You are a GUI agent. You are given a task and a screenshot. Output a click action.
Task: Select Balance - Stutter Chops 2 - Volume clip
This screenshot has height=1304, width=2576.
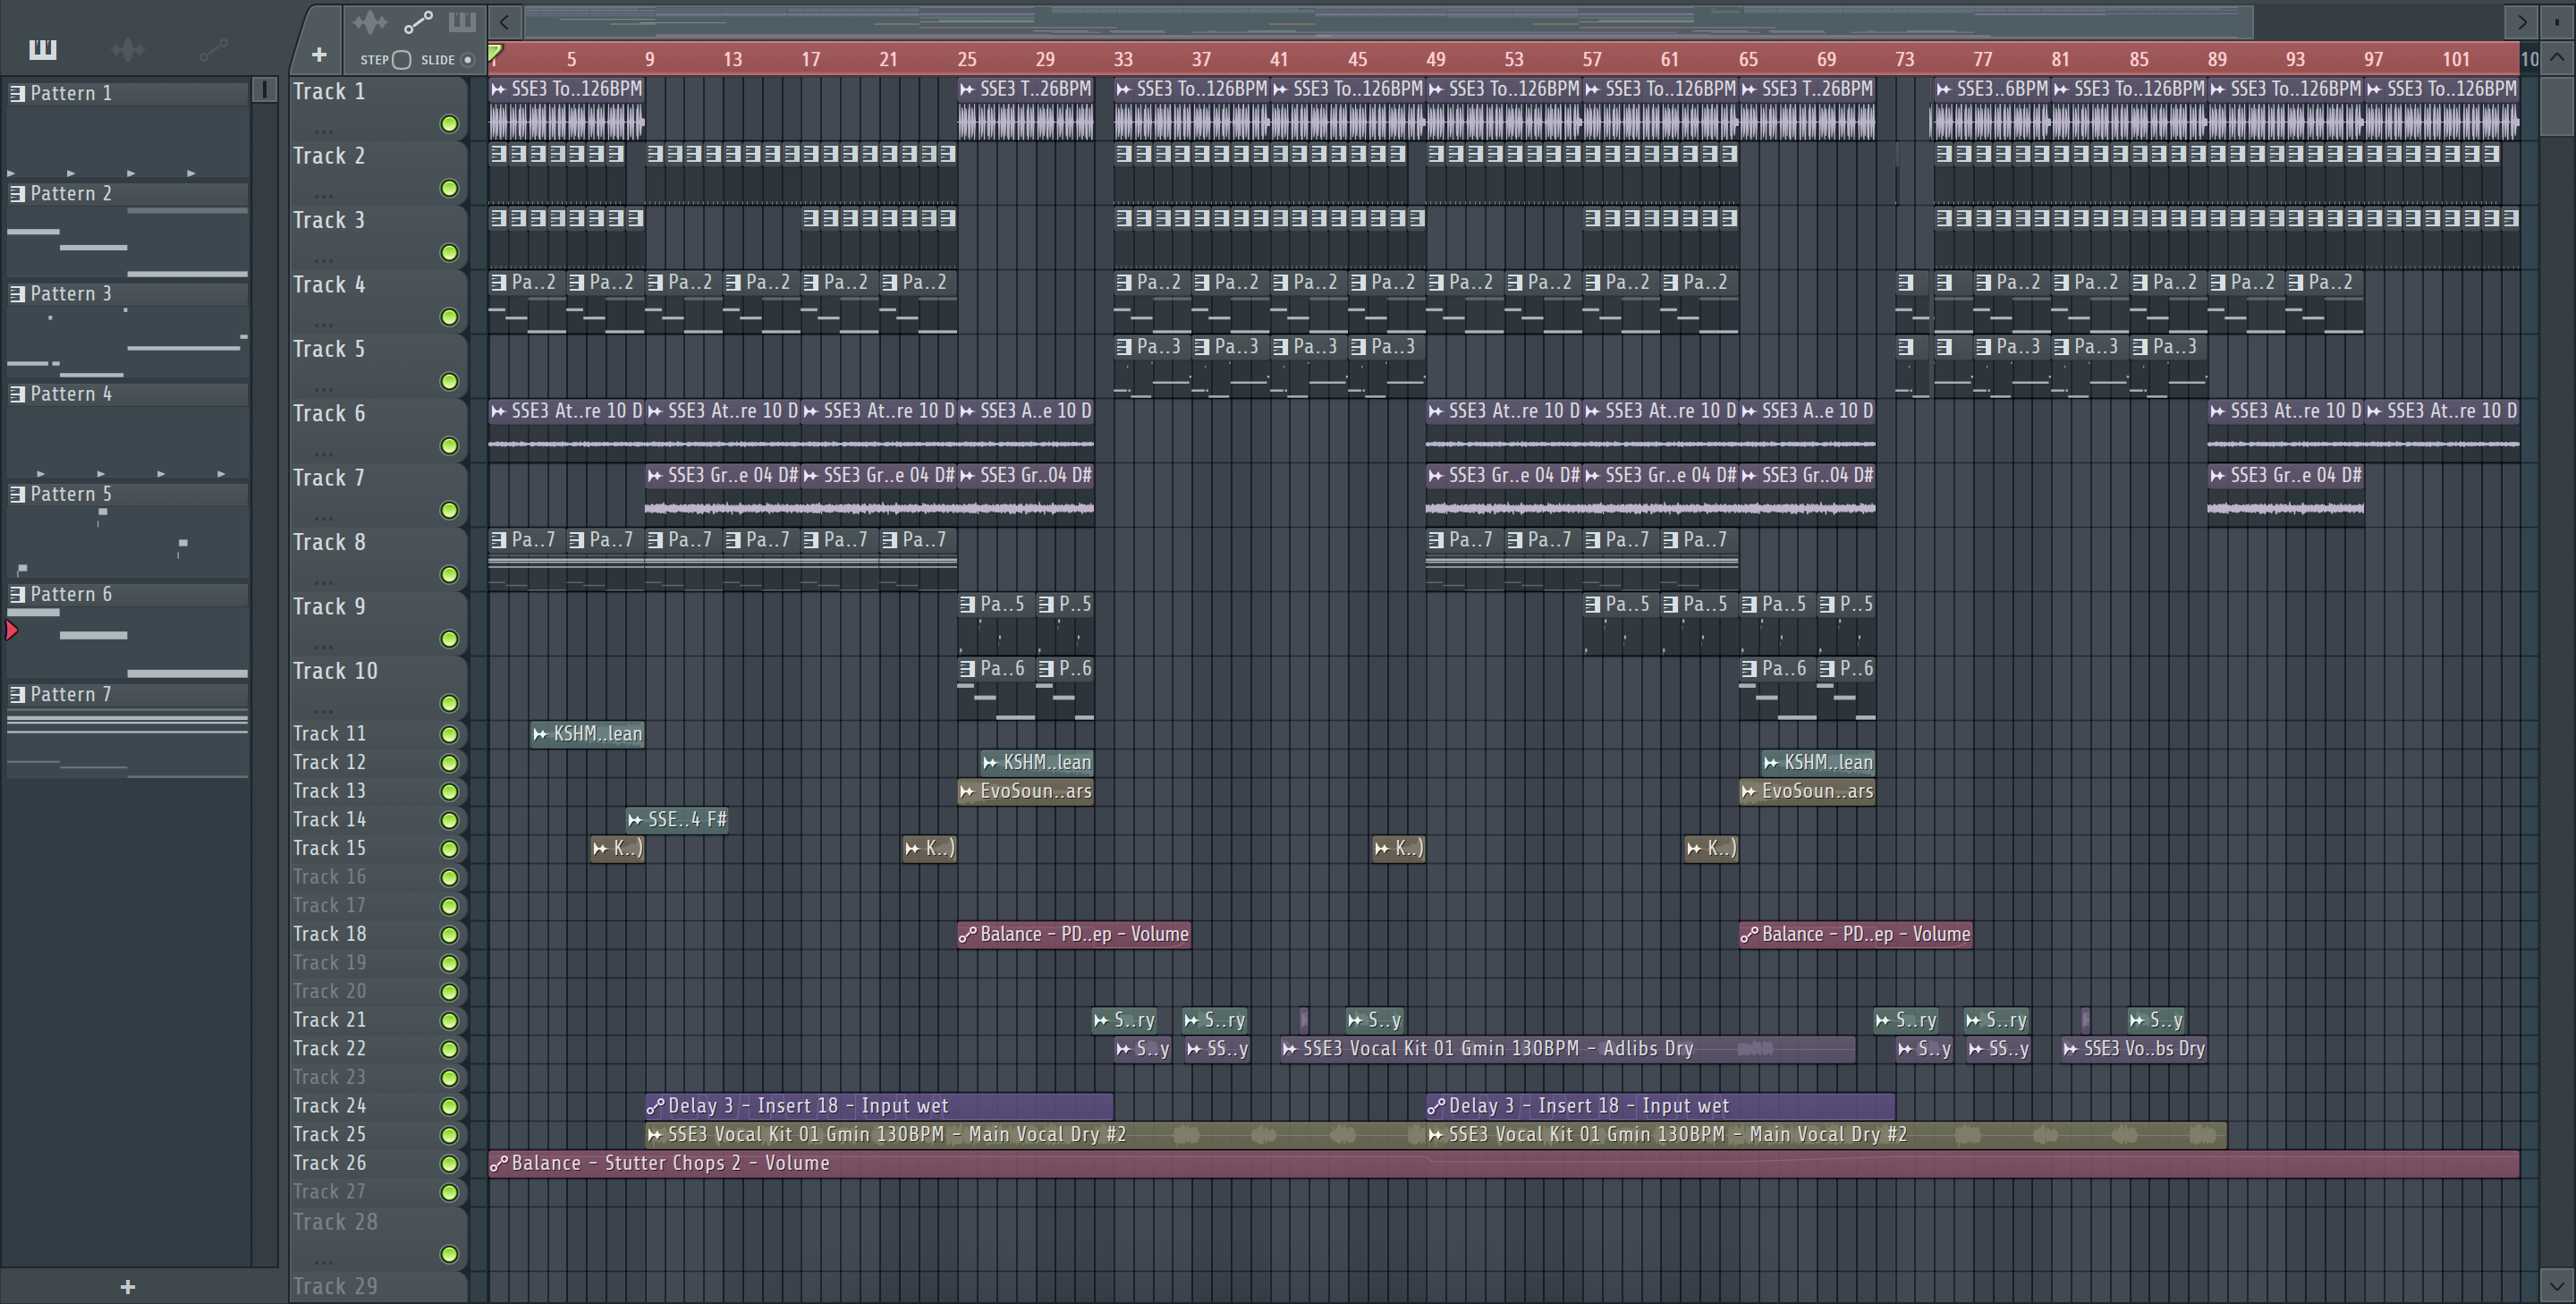(1504, 1163)
